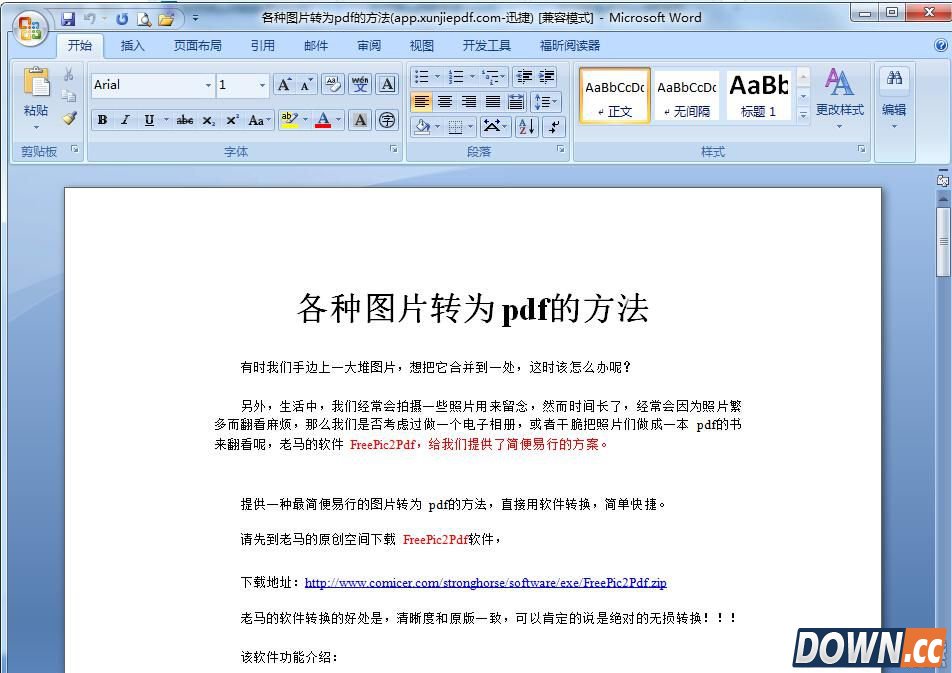Open the 审阅 (Review) ribbon tab
Screen dimensions: 952x673
coord(368,45)
